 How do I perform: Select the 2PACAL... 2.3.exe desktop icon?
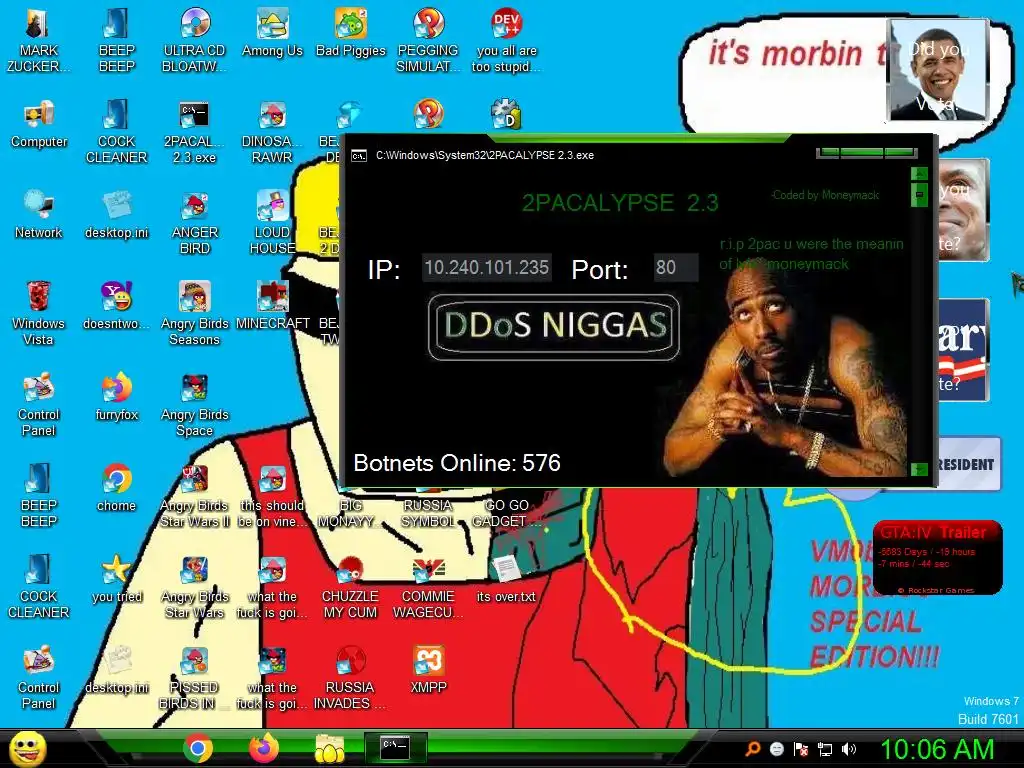tap(195, 132)
